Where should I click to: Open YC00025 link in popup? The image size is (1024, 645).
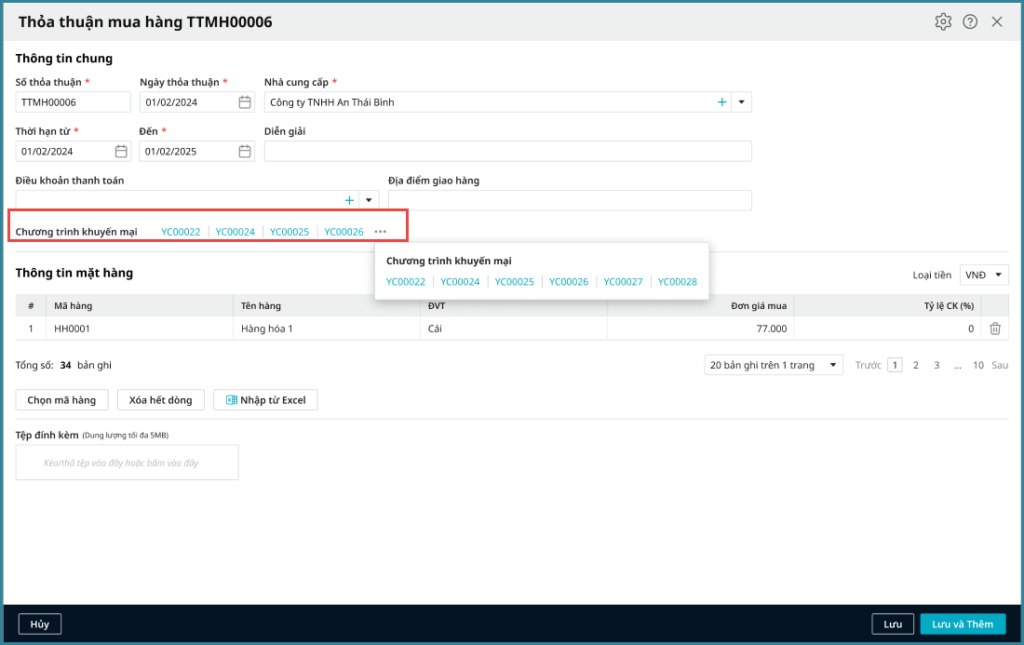[514, 281]
